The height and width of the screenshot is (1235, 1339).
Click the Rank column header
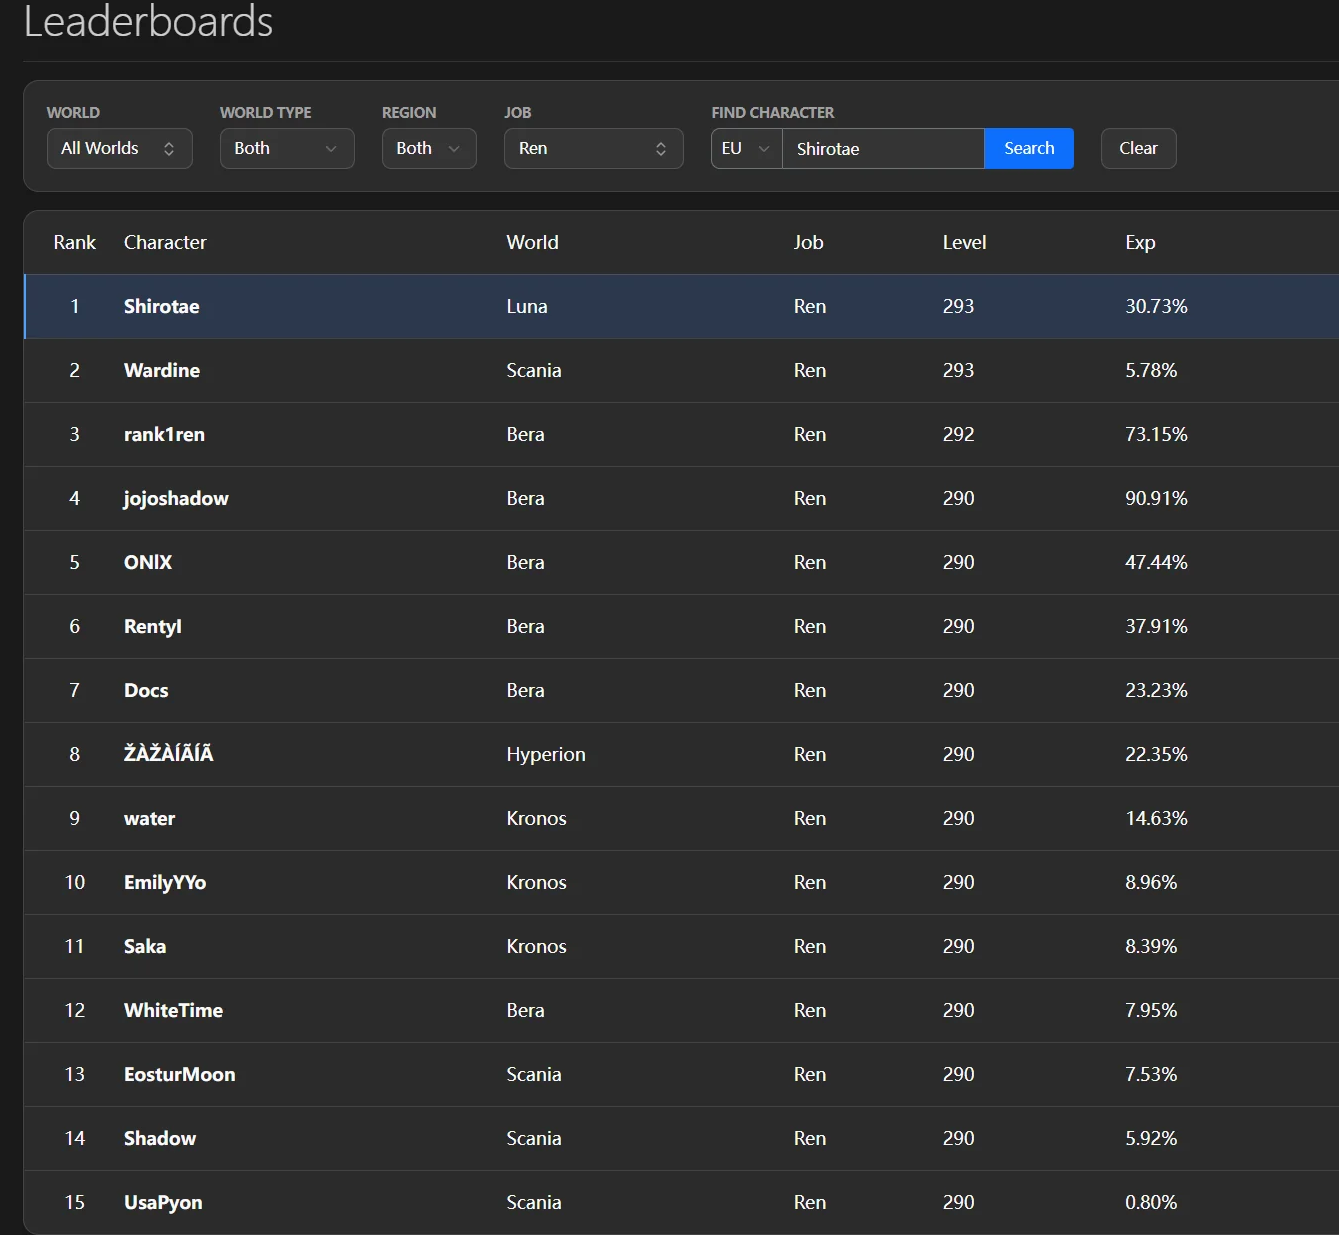(75, 243)
